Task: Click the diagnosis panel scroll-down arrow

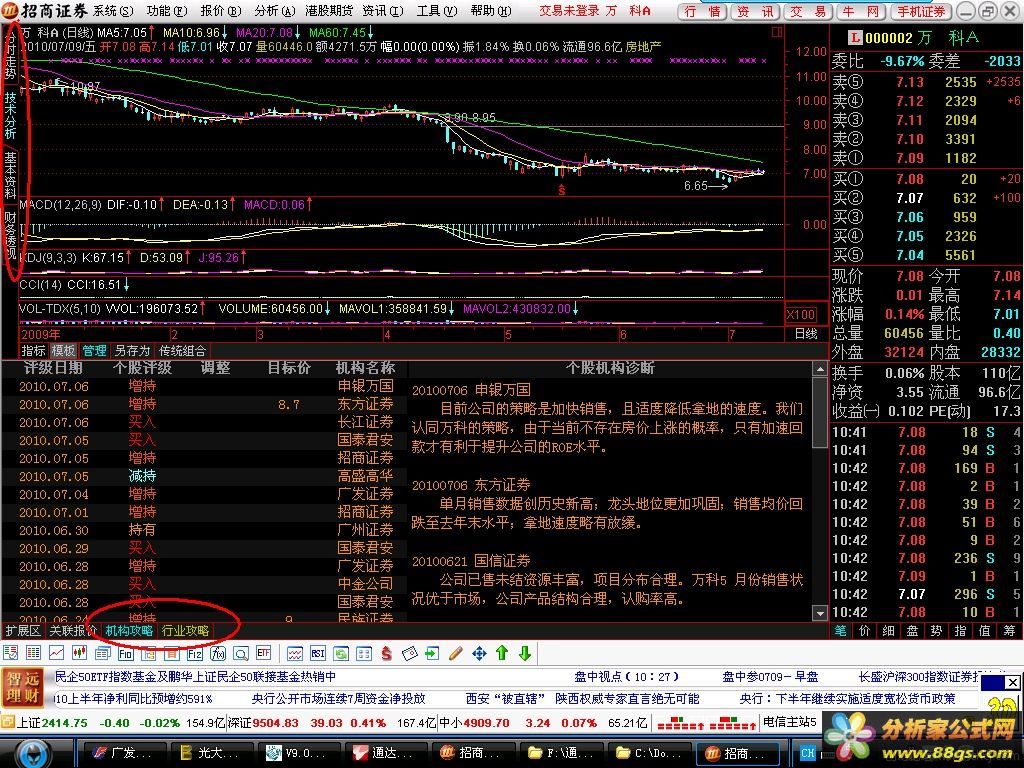Action: coord(820,613)
